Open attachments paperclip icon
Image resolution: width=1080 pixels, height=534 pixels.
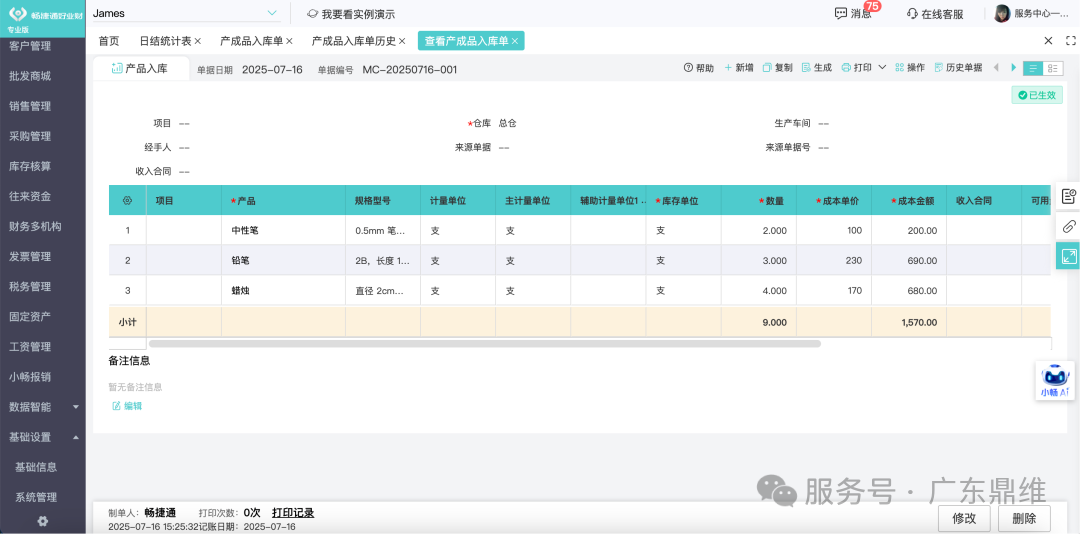[1068, 226]
